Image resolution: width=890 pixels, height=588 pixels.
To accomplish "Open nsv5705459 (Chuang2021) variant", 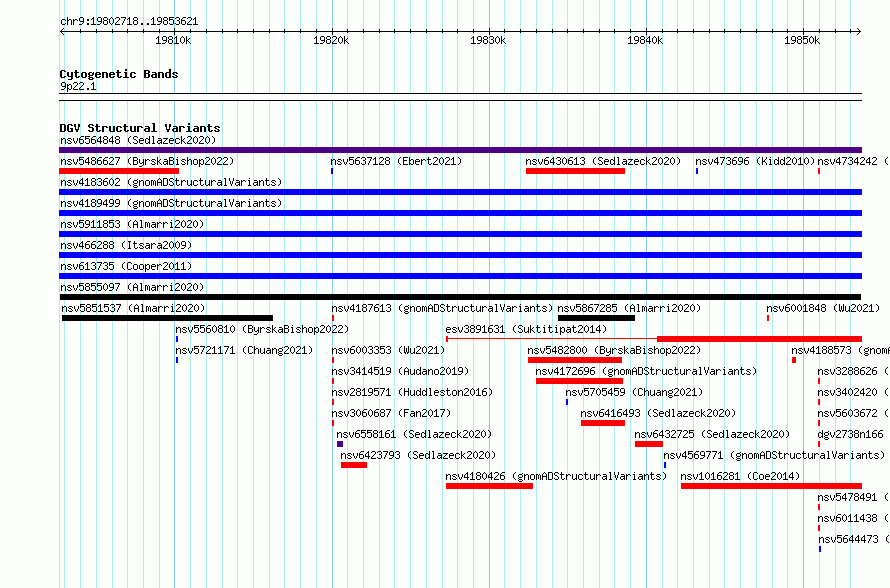I will (634, 392).
